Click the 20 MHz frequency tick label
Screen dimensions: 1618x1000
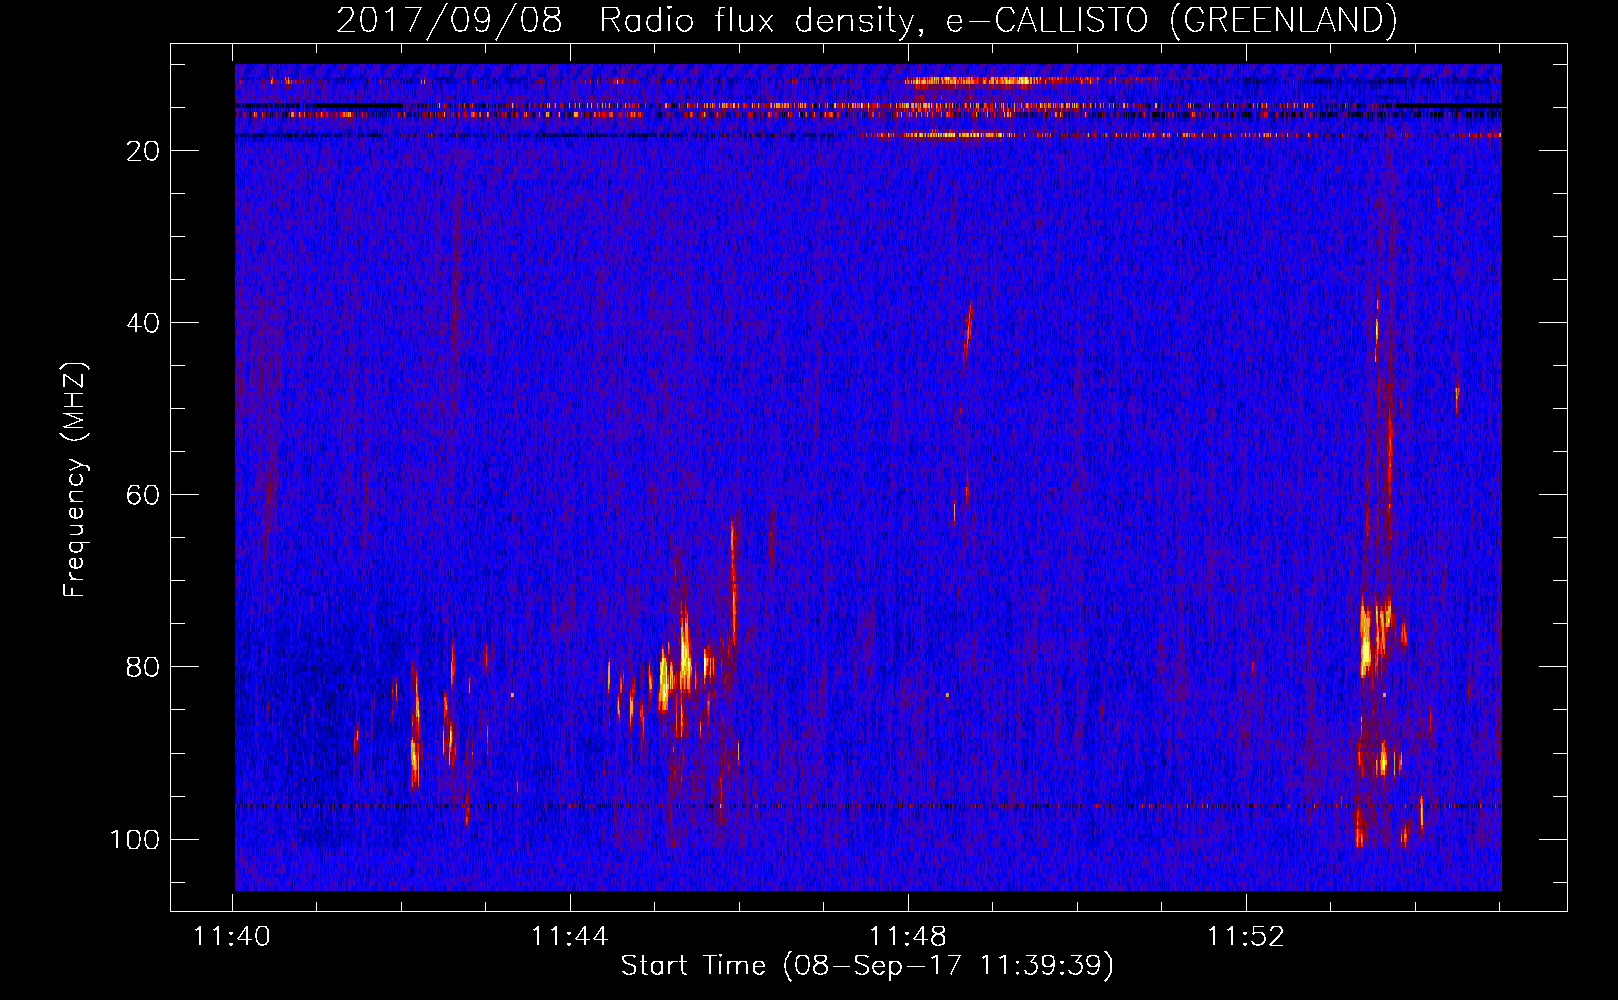(144, 151)
